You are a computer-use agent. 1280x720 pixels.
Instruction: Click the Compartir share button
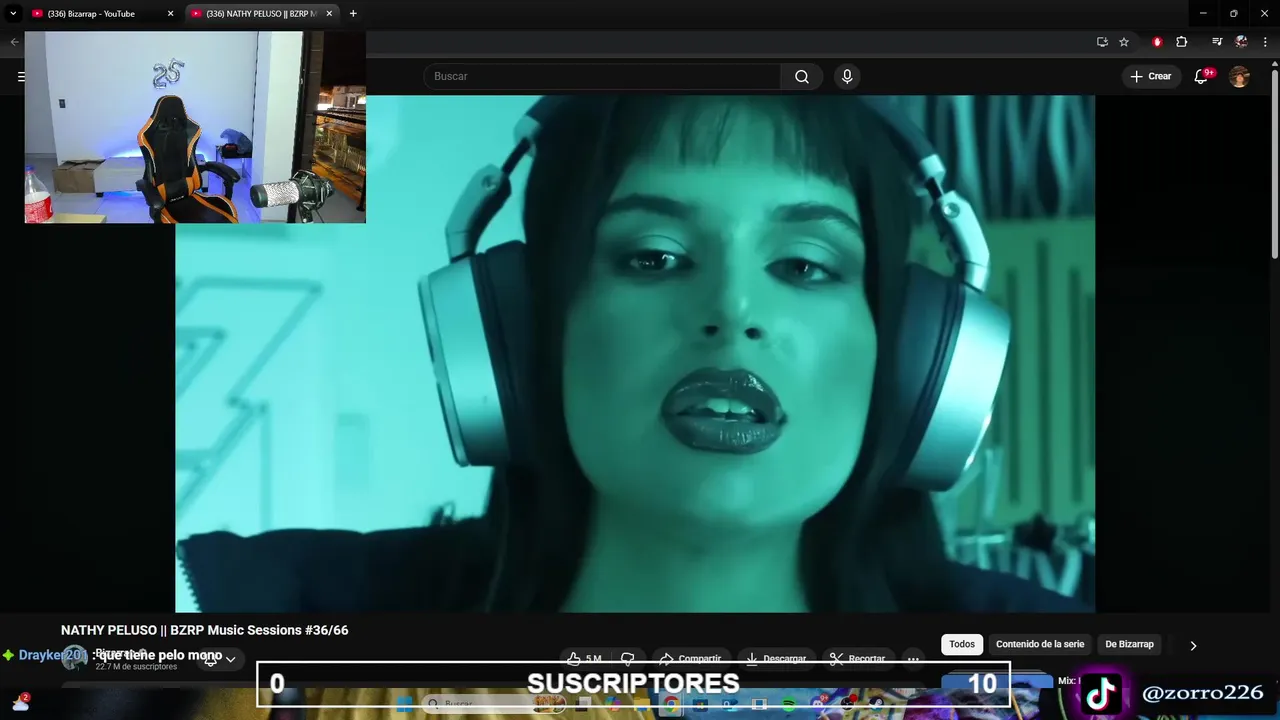click(x=691, y=658)
